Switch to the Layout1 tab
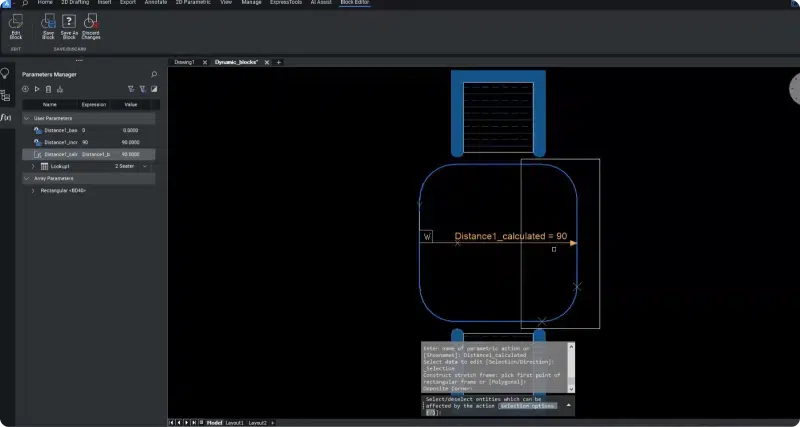 [x=236, y=423]
